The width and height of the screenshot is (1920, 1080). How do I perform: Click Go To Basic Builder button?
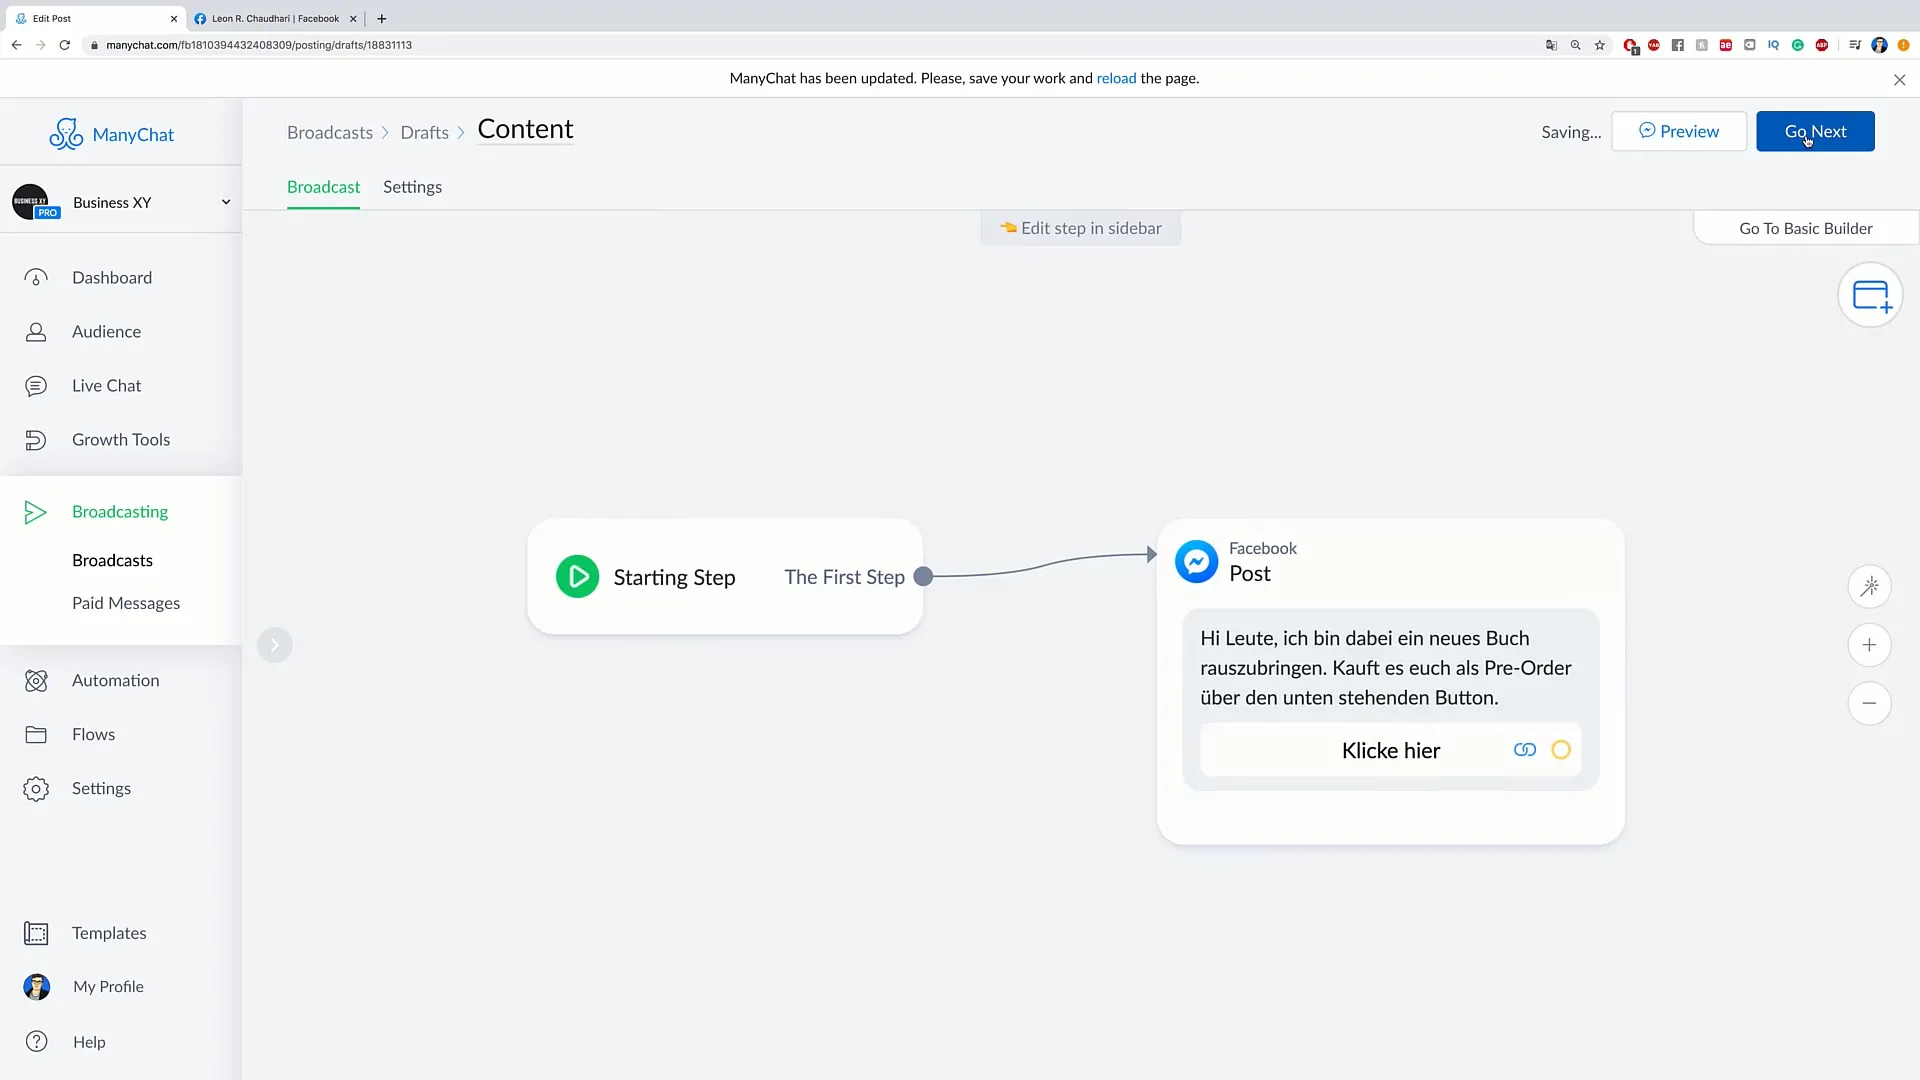[x=1806, y=228]
